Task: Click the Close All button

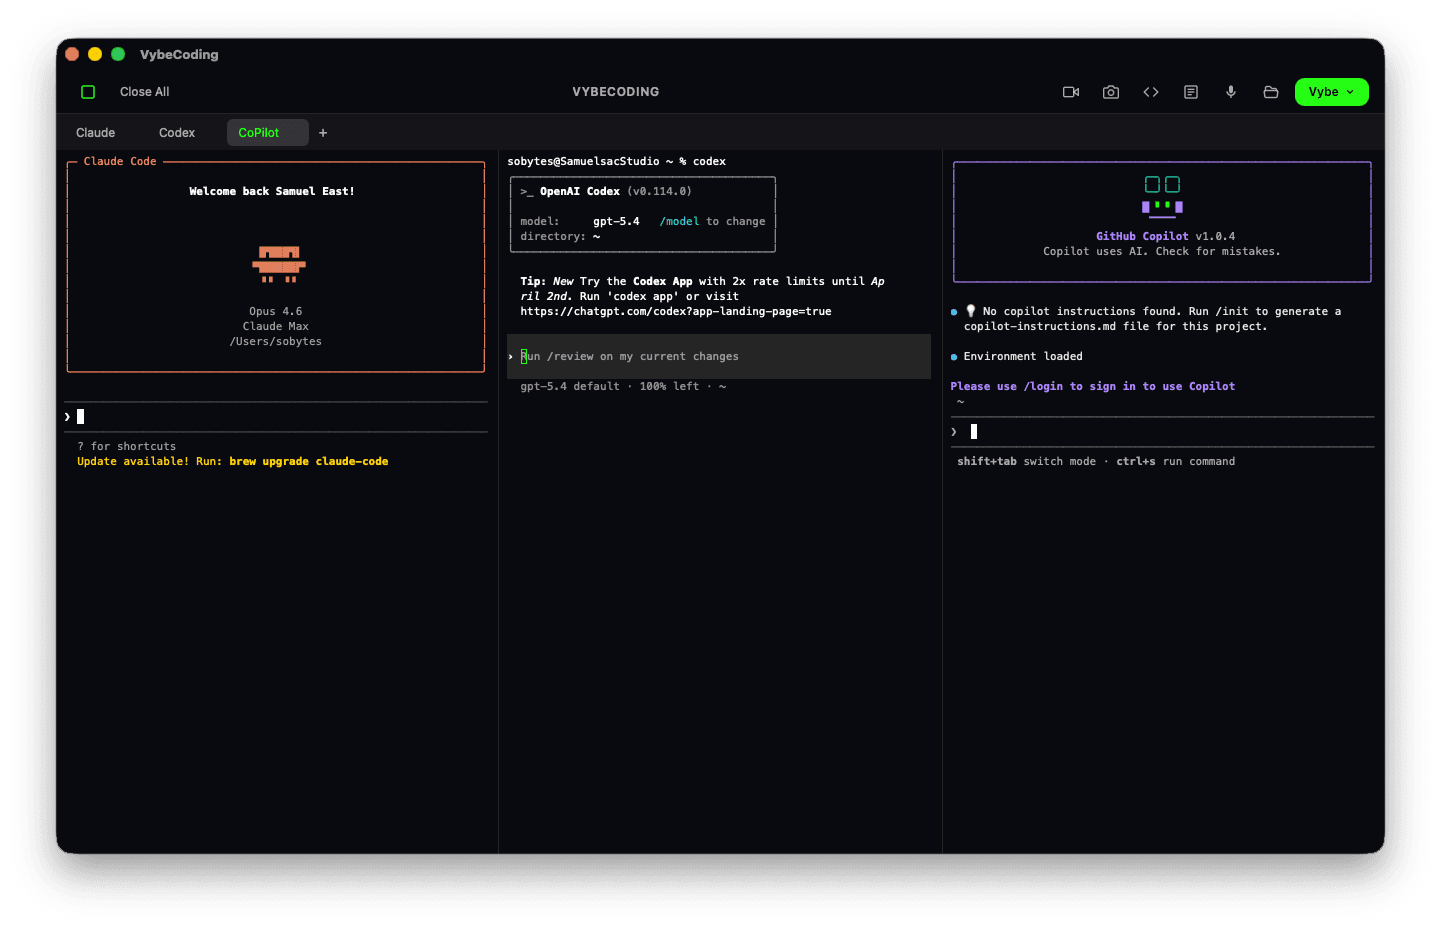Action: tap(143, 91)
